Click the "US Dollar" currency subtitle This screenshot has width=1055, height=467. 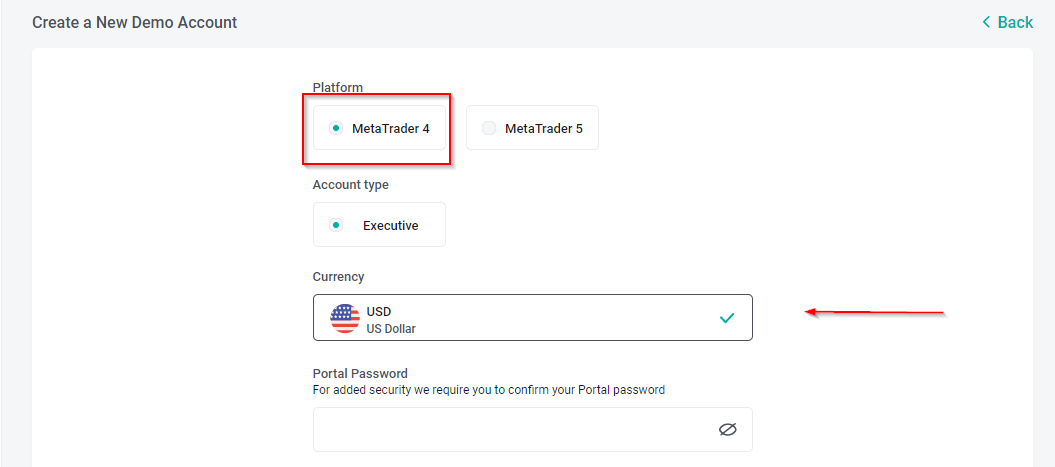pos(392,329)
